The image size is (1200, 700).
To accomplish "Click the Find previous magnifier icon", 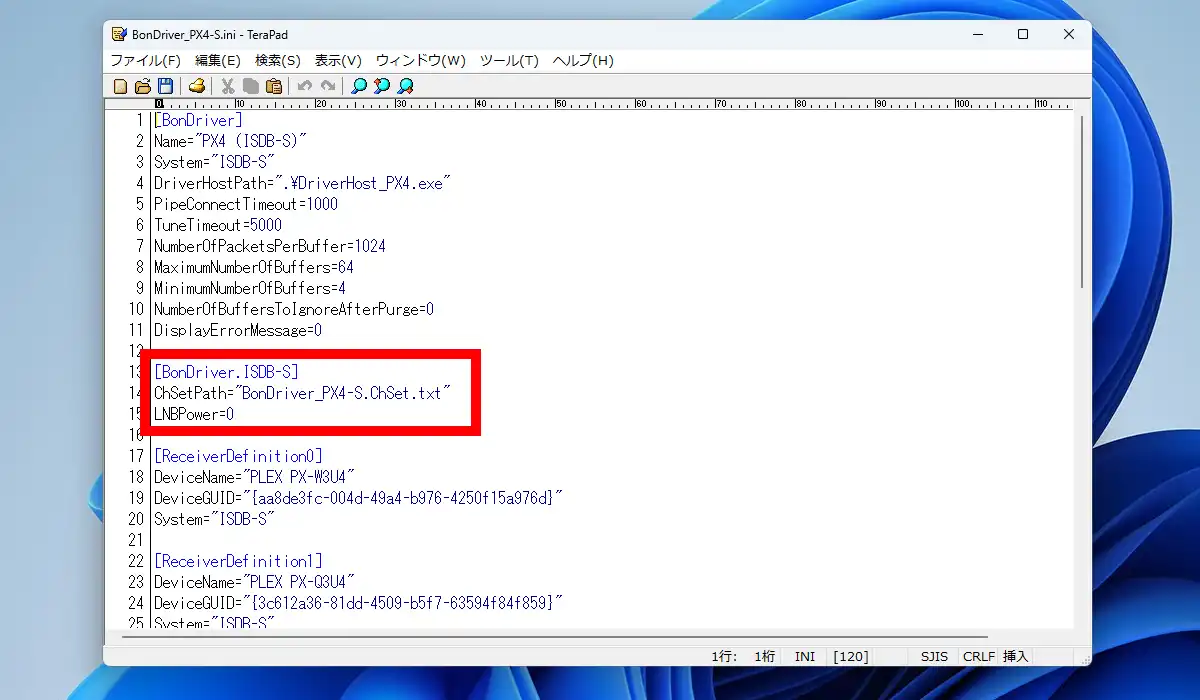I will coord(382,87).
